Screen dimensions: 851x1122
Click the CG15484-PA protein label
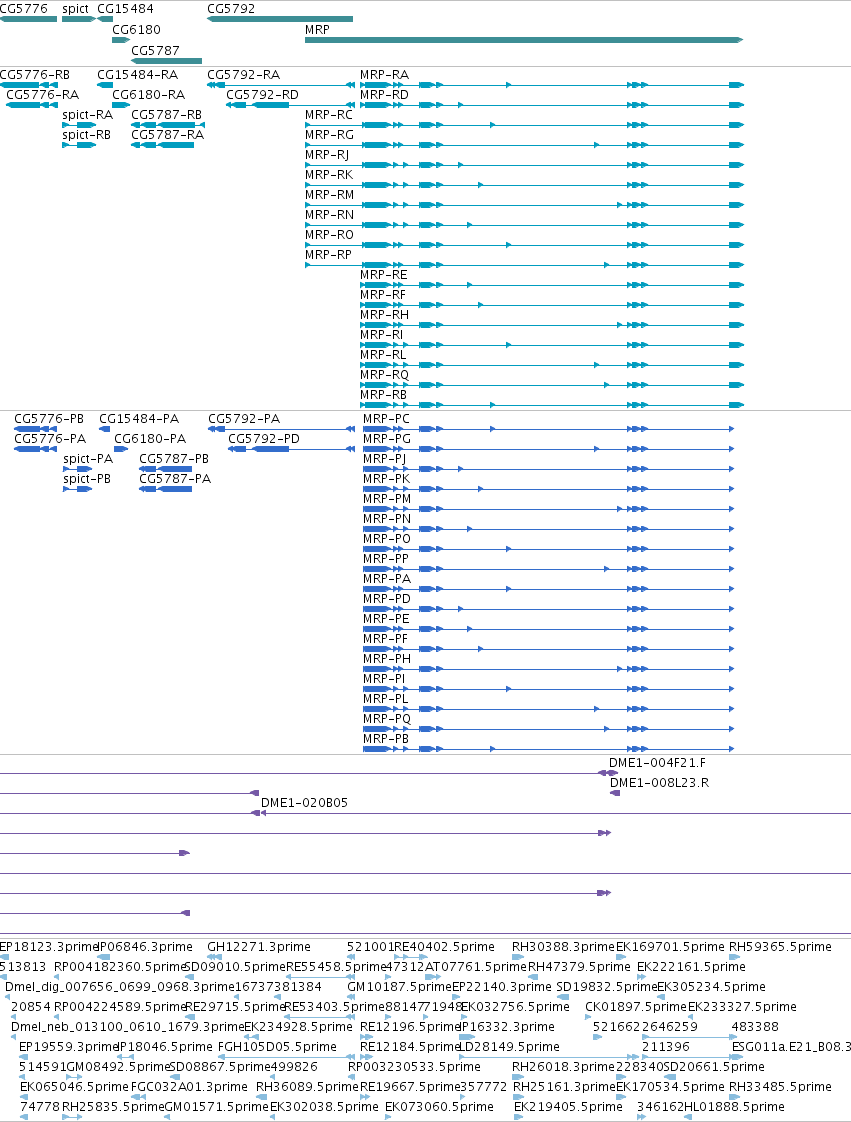139,419
